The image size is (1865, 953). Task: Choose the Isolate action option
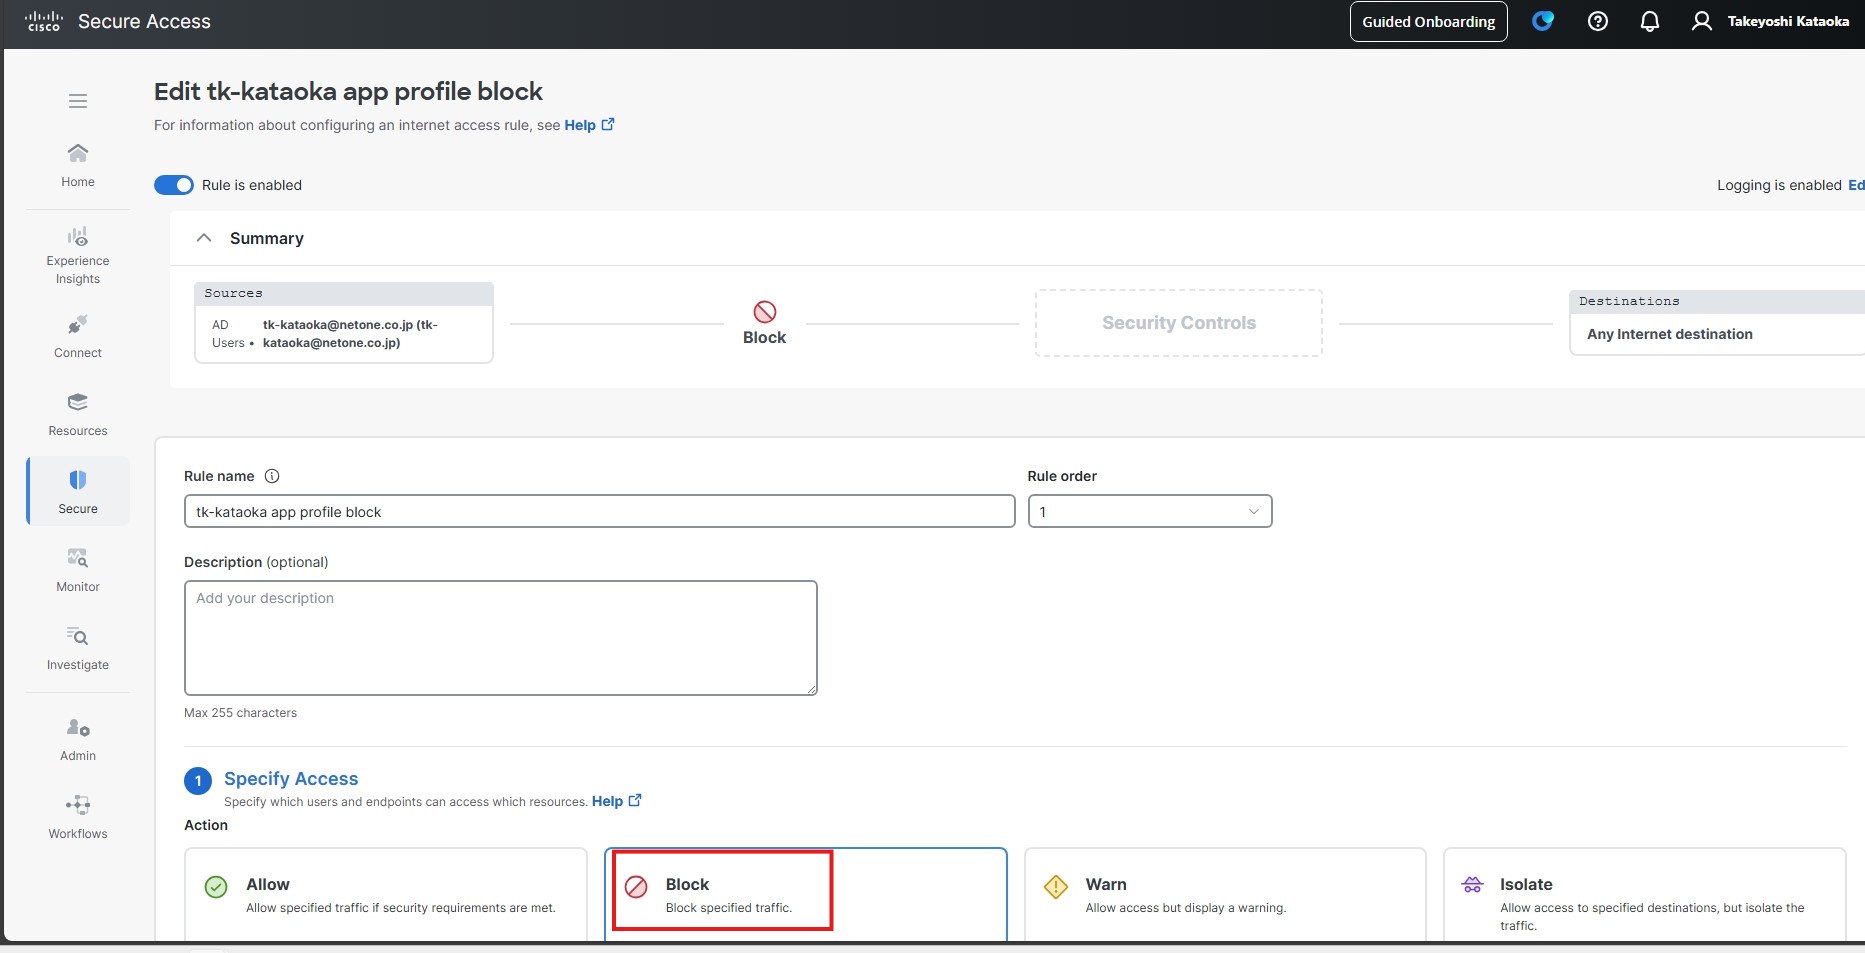click(1643, 894)
